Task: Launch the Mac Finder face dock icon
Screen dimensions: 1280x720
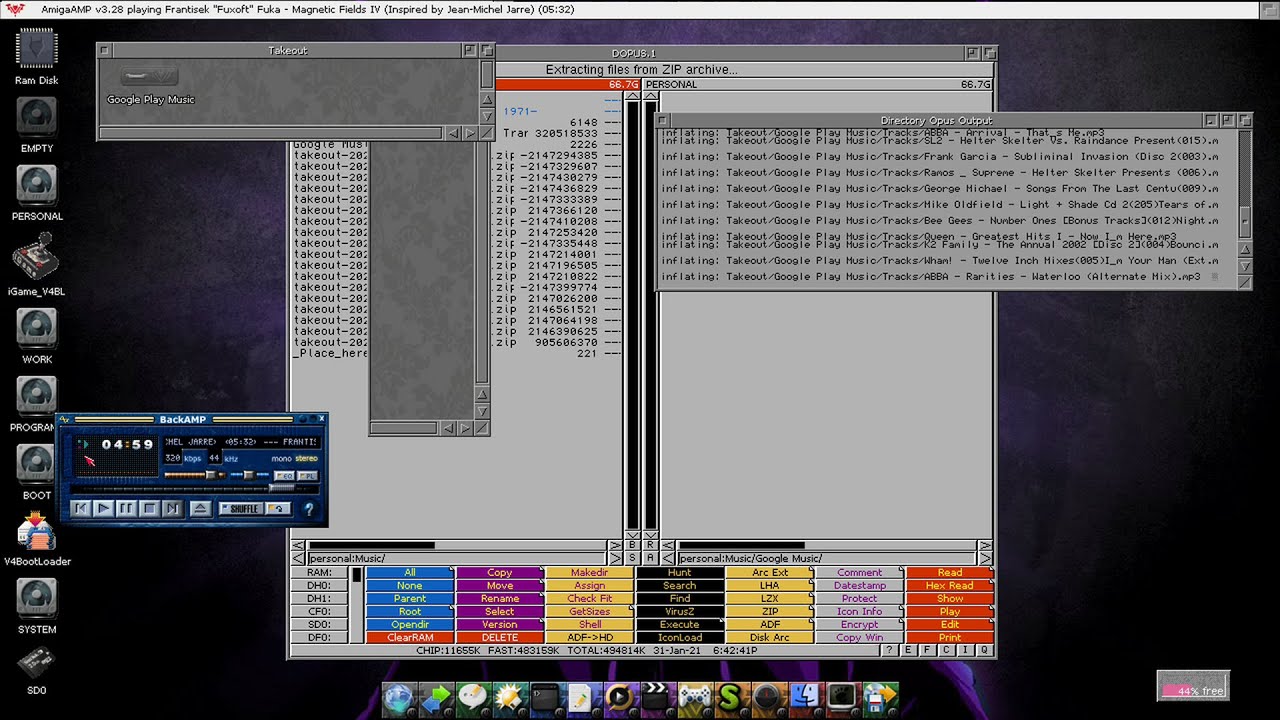Action: 805,698
